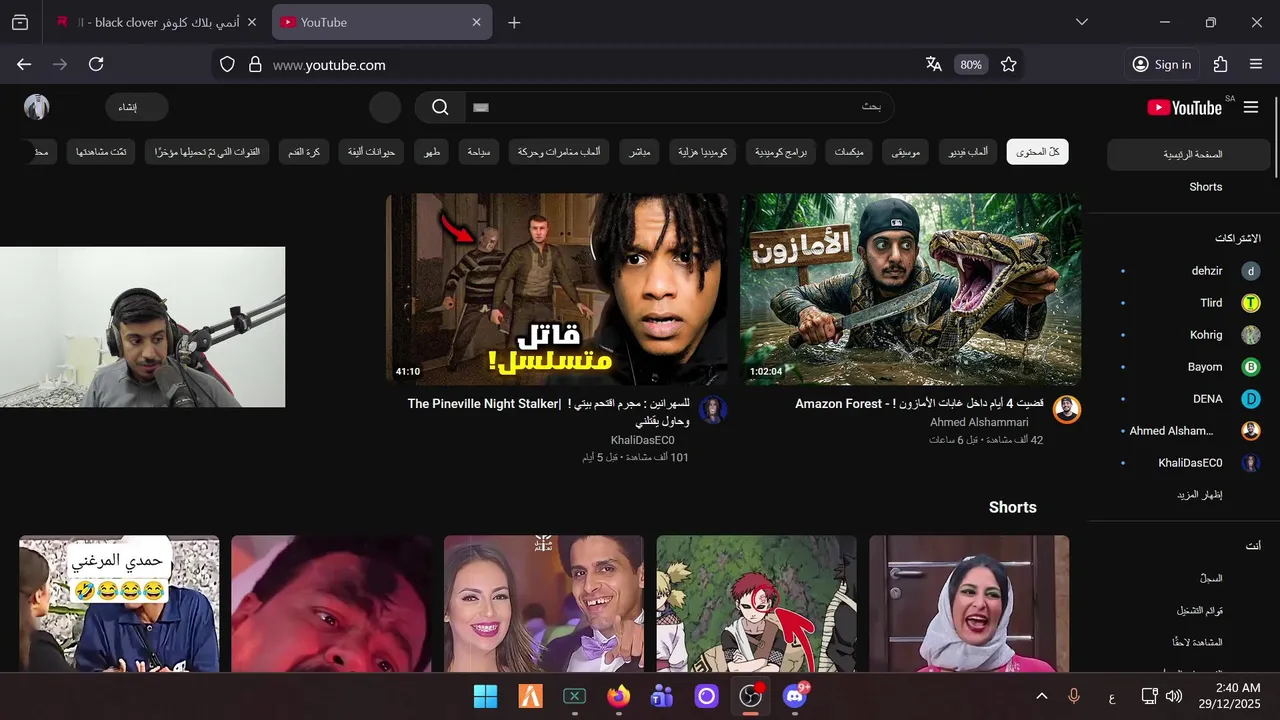Click the Kohrig channel avatar
The image size is (1280, 720).
pos(1251,335)
